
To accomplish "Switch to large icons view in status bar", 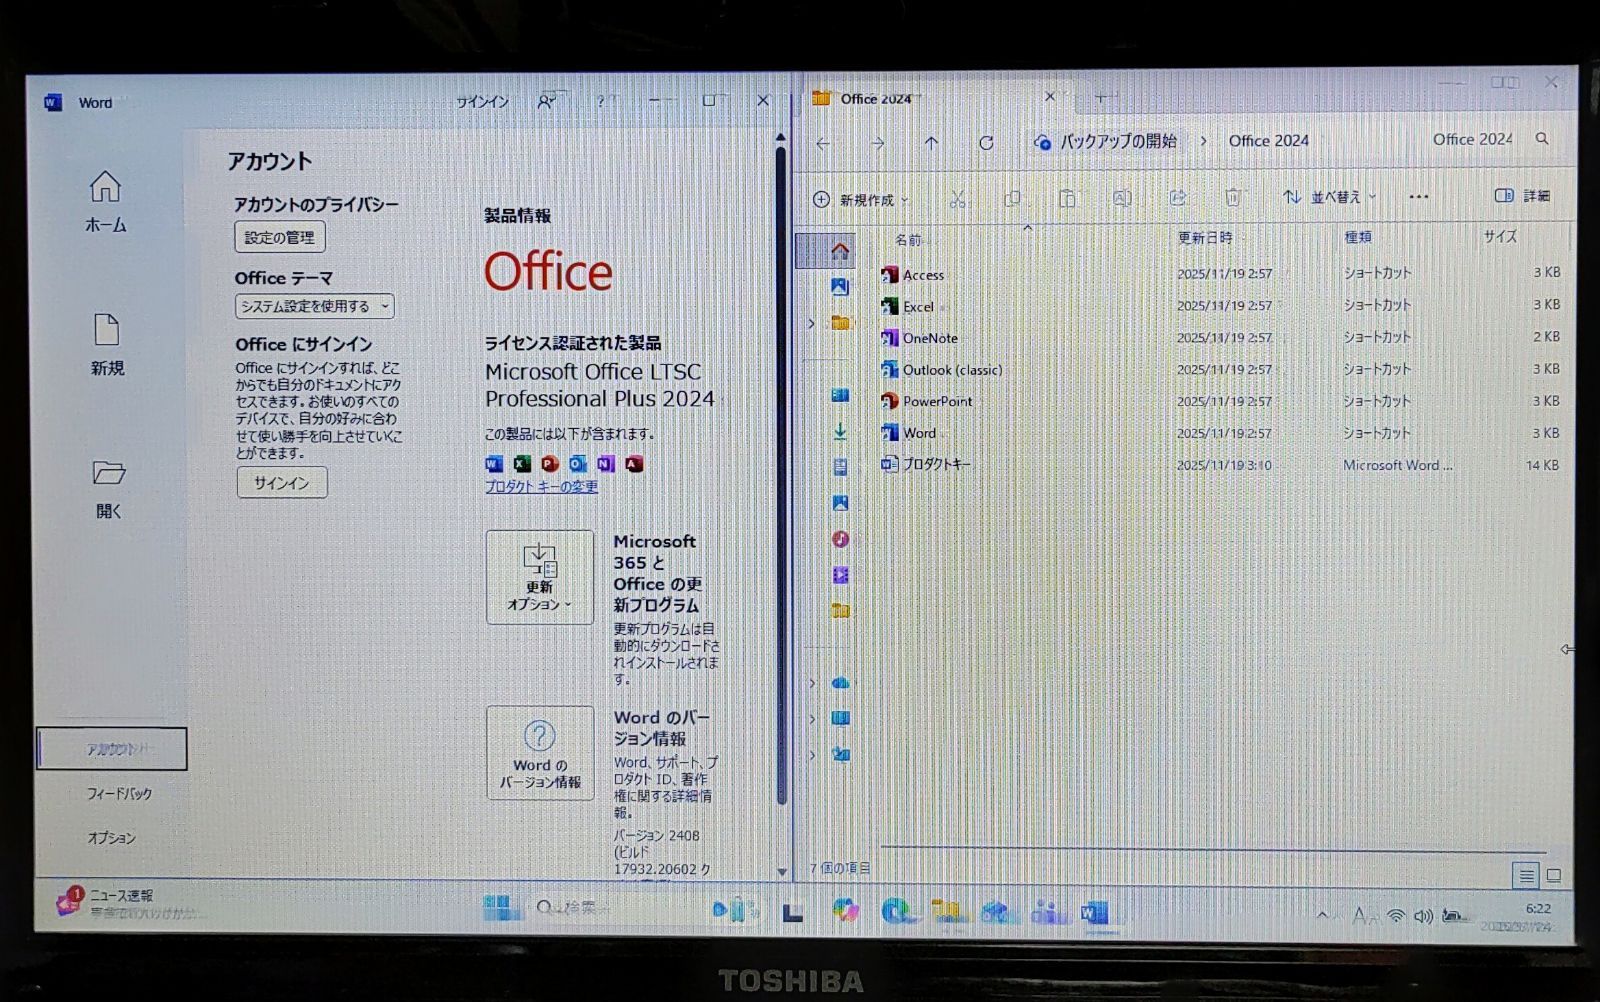I will click(x=1553, y=876).
